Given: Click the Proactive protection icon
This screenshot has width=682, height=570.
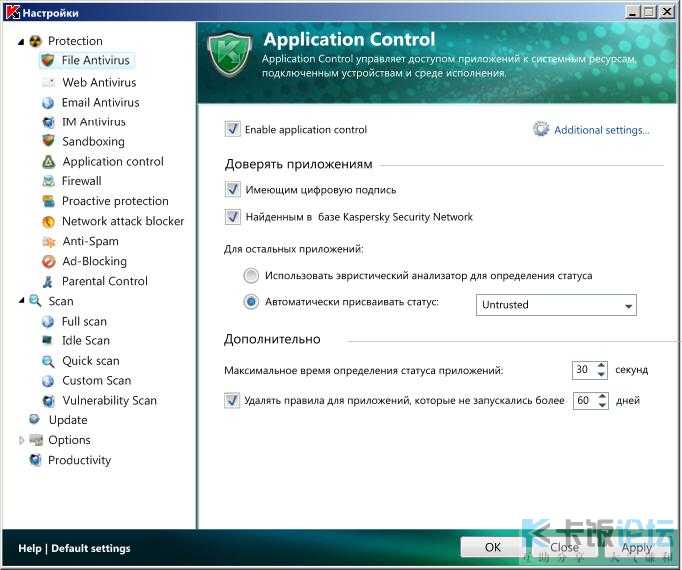Looking at the screenshot, I should pyautogui.click(x=48, y=201).
